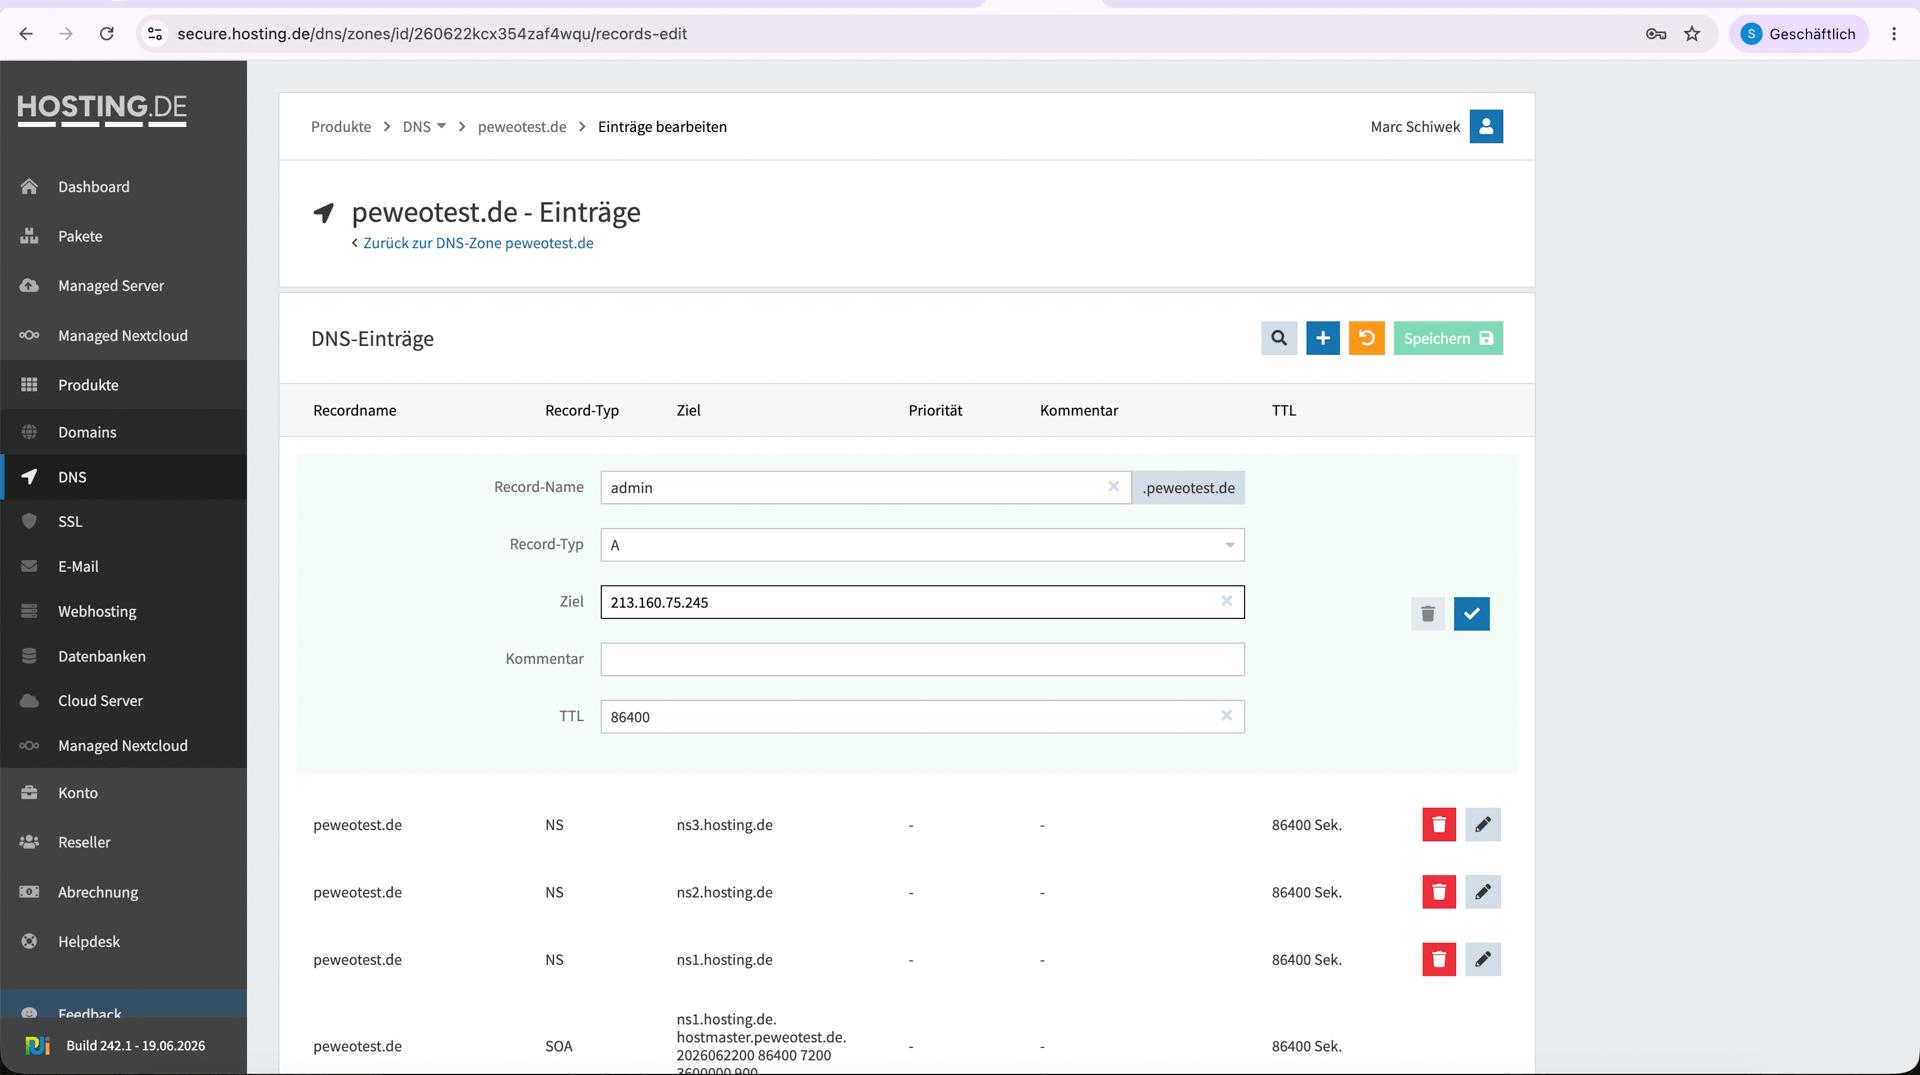Edit the ns1.hosting.de NS record
Viewport: 1920px width, 1075px height.
pyautogui.click(x=1483, y=960)
